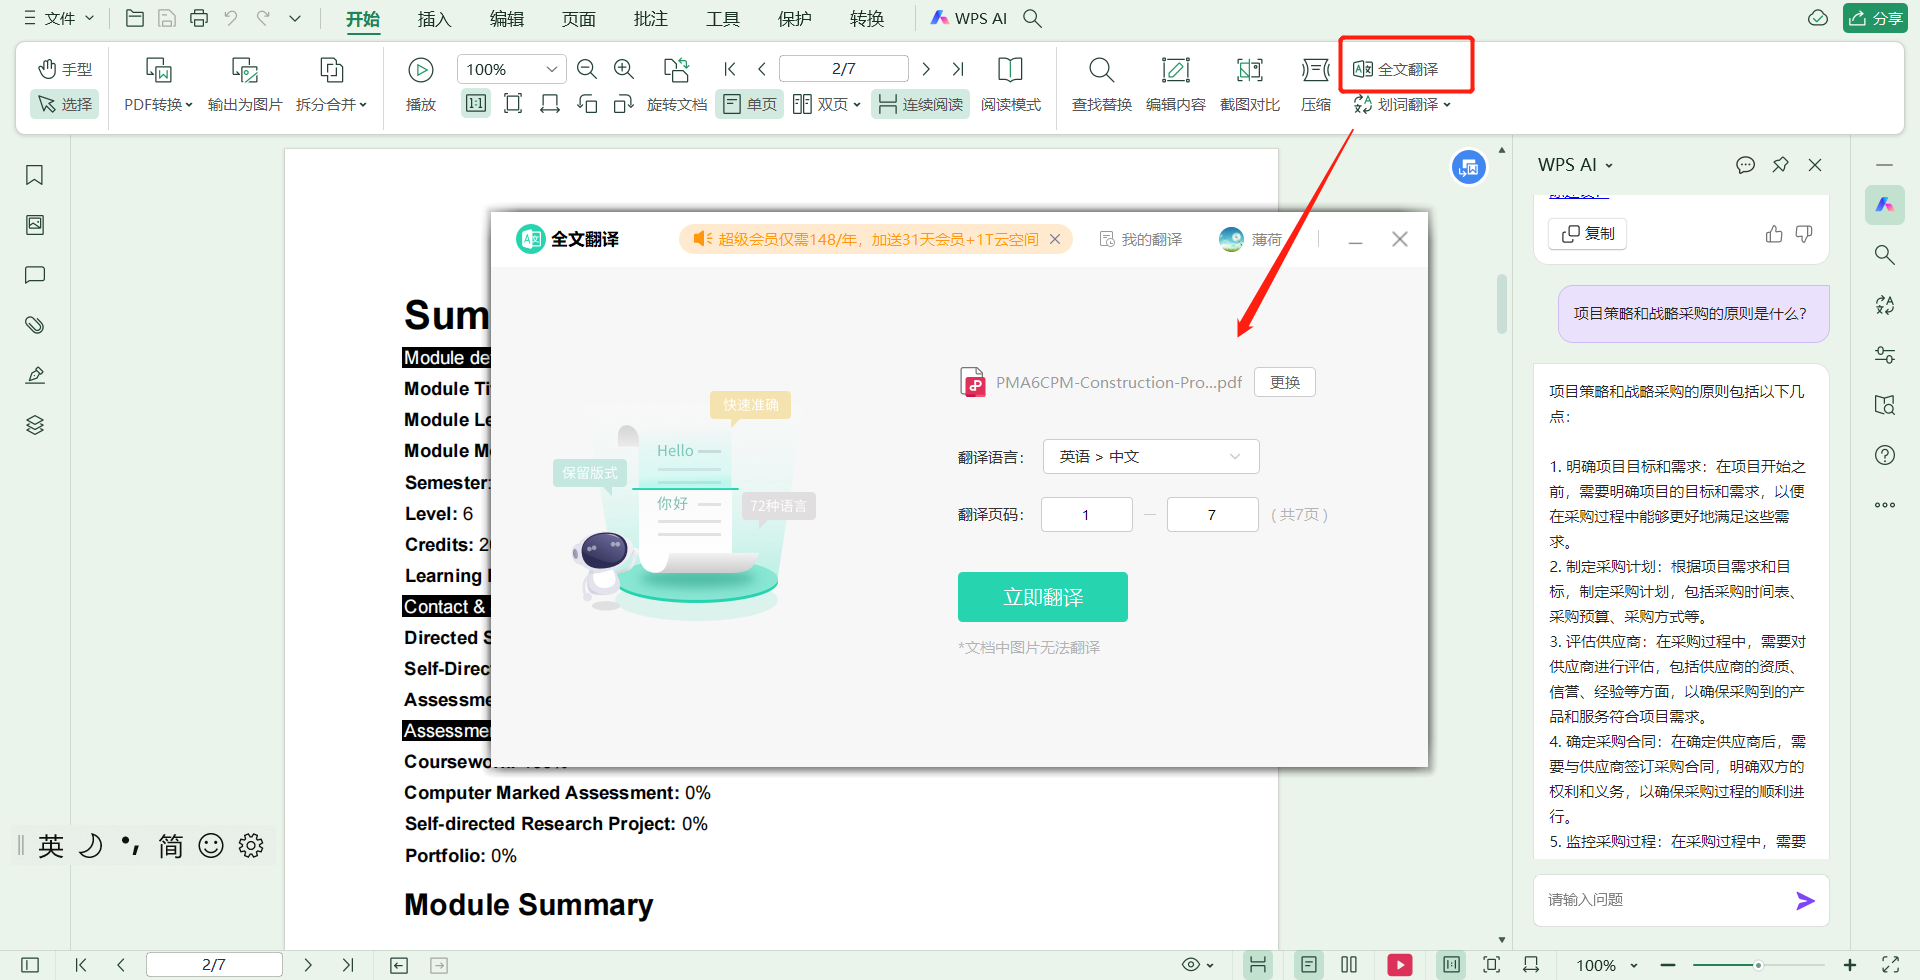Screen dimensions: 1920x980
Task: Click the end page field showing 7
Action: [x=1213, y=515]
